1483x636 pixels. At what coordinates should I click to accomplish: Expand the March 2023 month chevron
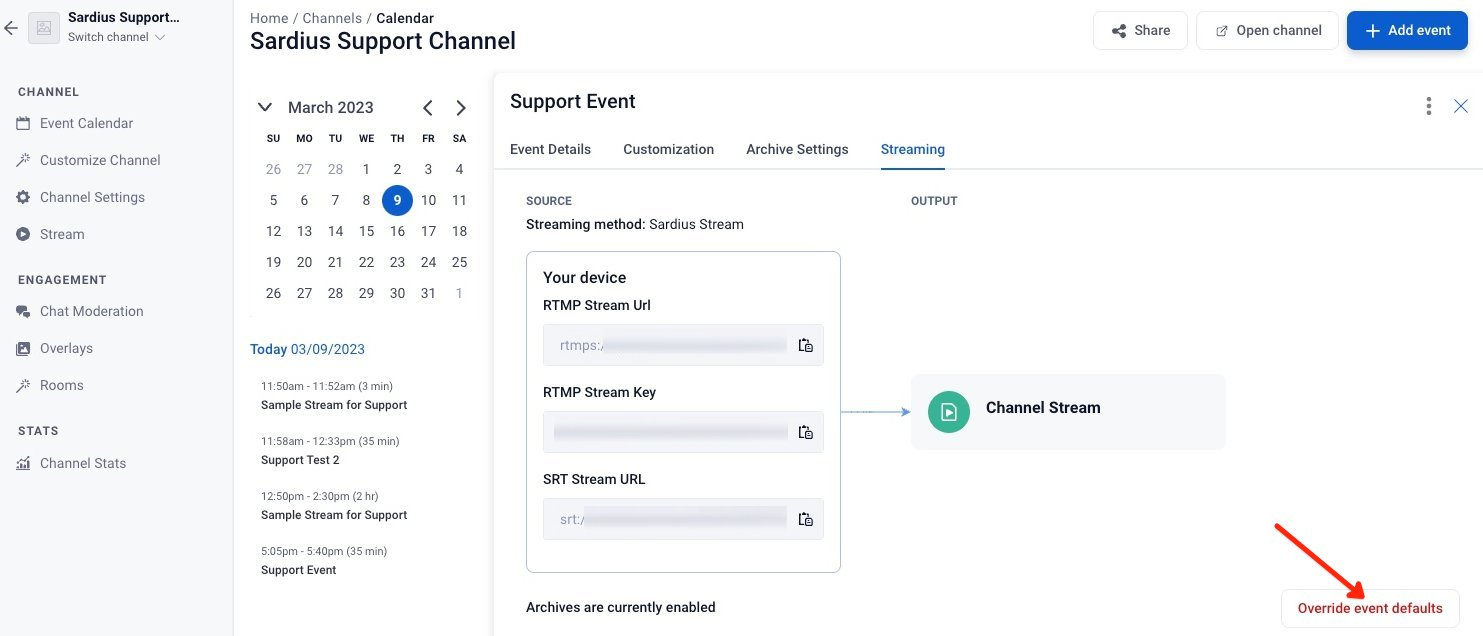tap(265, 107)
